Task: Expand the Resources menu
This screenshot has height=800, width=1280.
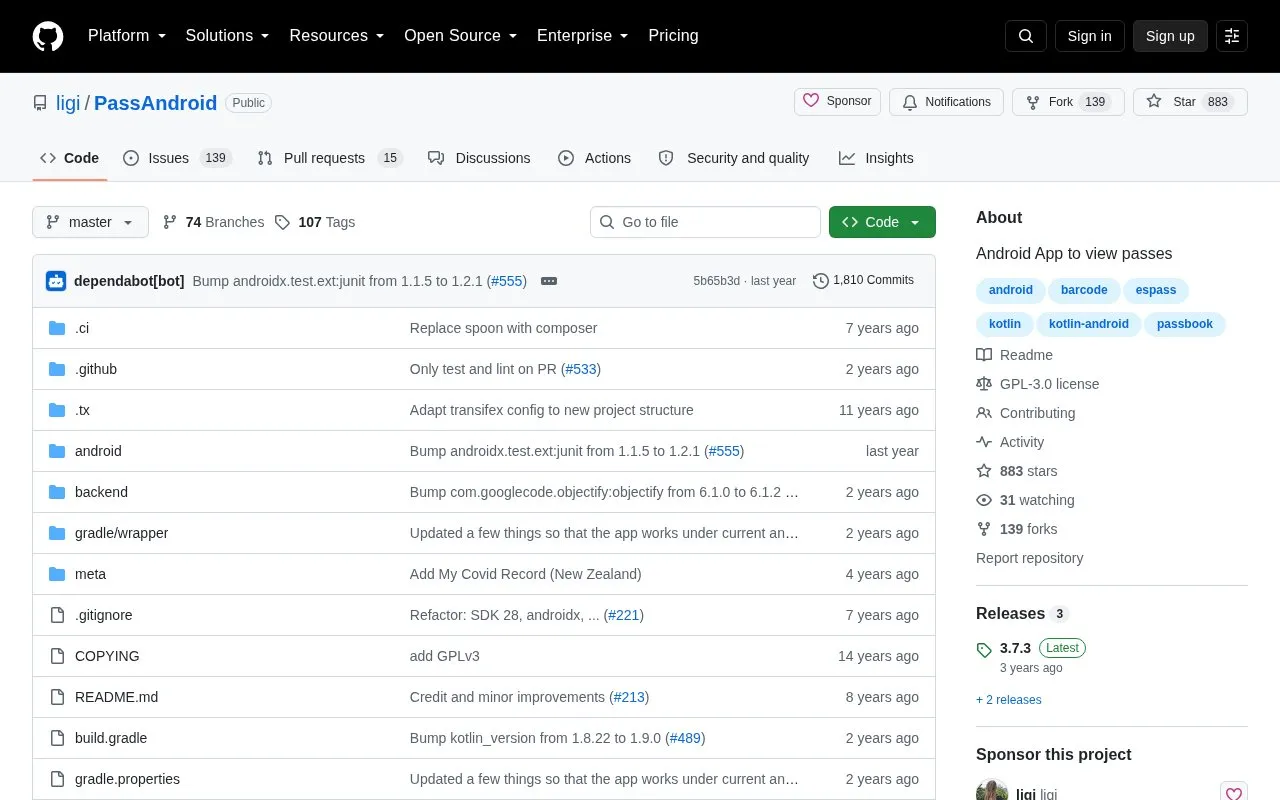Action: point(337,36)
